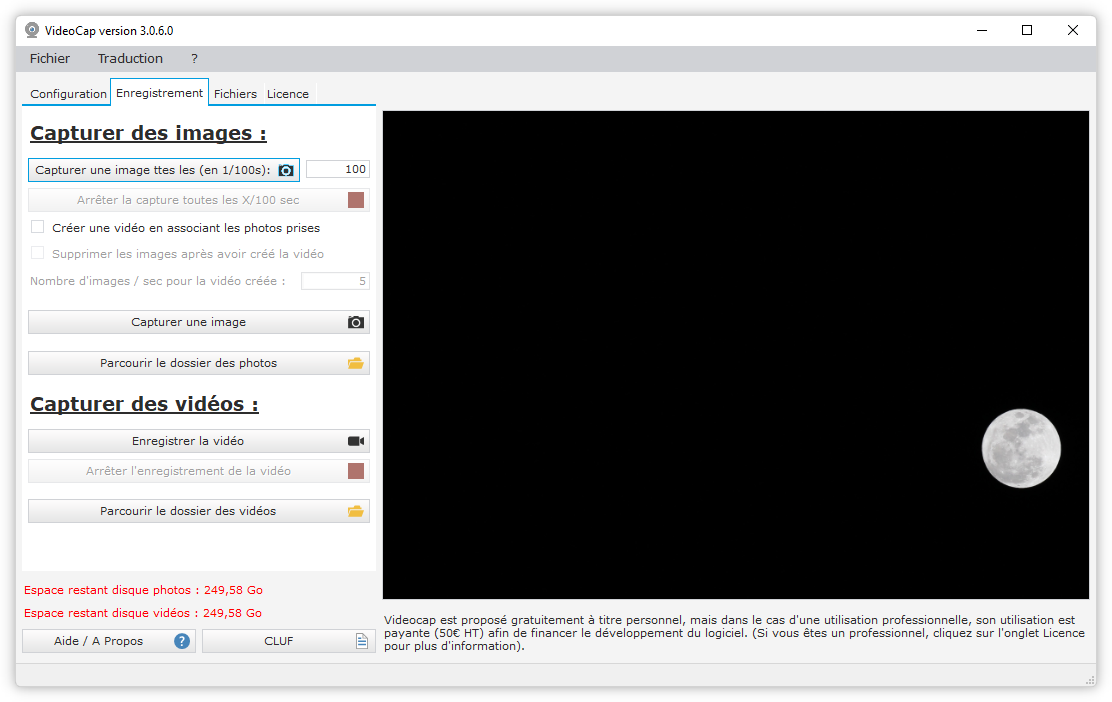Viewport: 1112px width, 702px height.
Task: Open Aide / A Propos
Action: tap(109, 641)
